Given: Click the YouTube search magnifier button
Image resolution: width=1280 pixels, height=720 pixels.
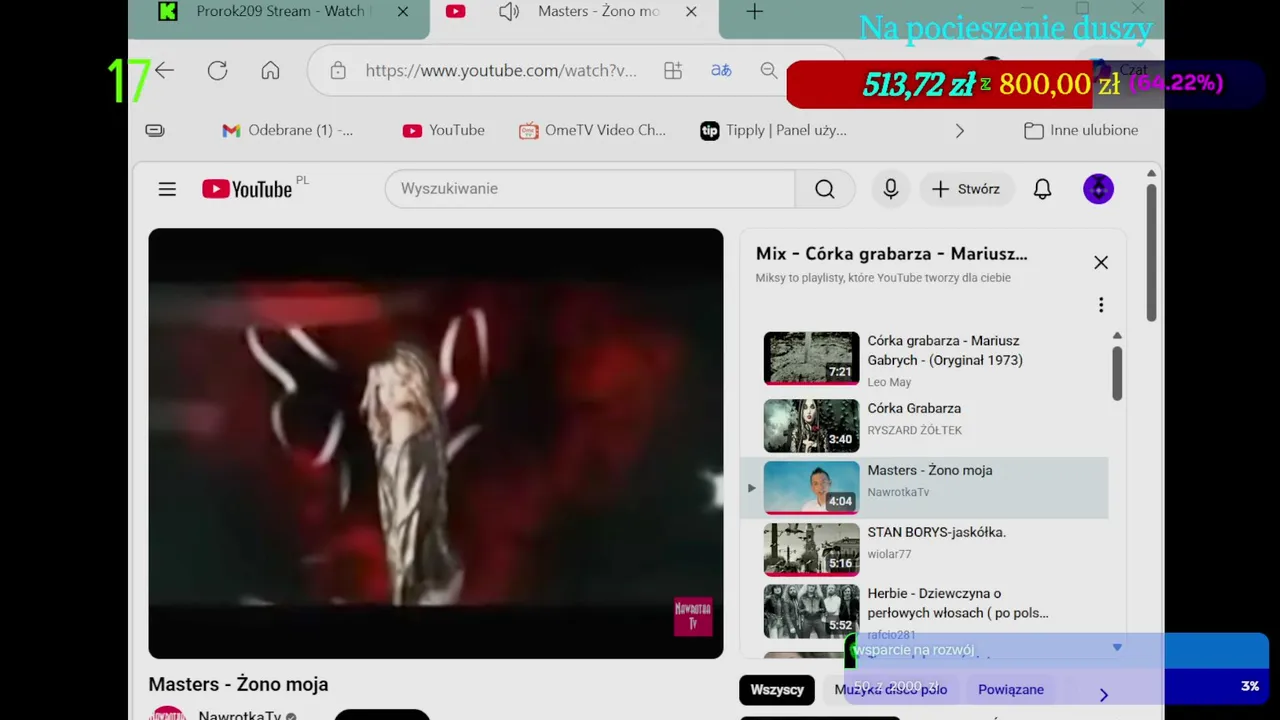Looking at the screenshot, I should 824,188.
